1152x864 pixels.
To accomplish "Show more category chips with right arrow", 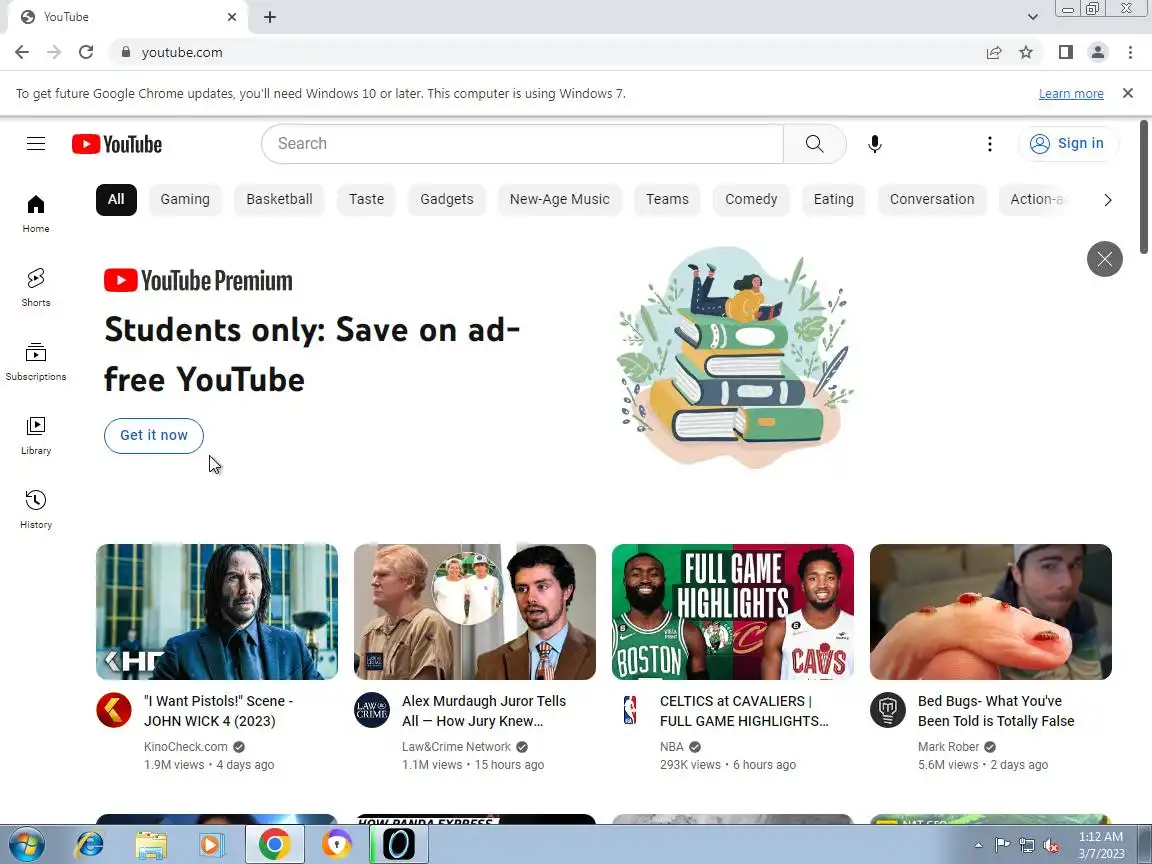I will 1107,200.
